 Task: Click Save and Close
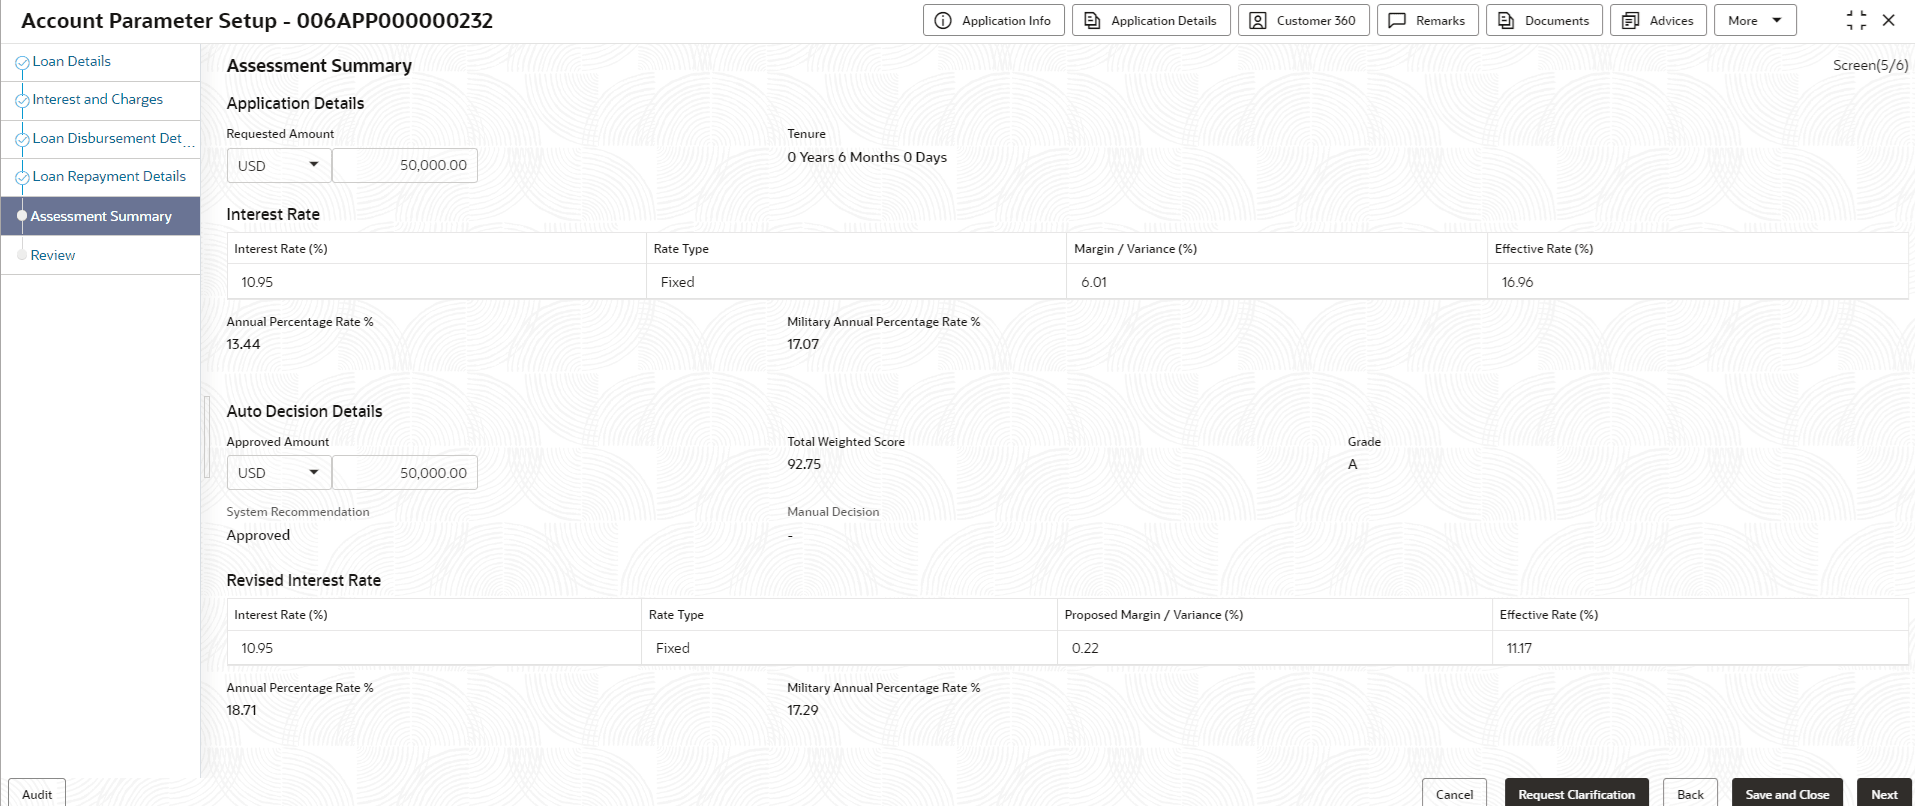pos(1787,794)
